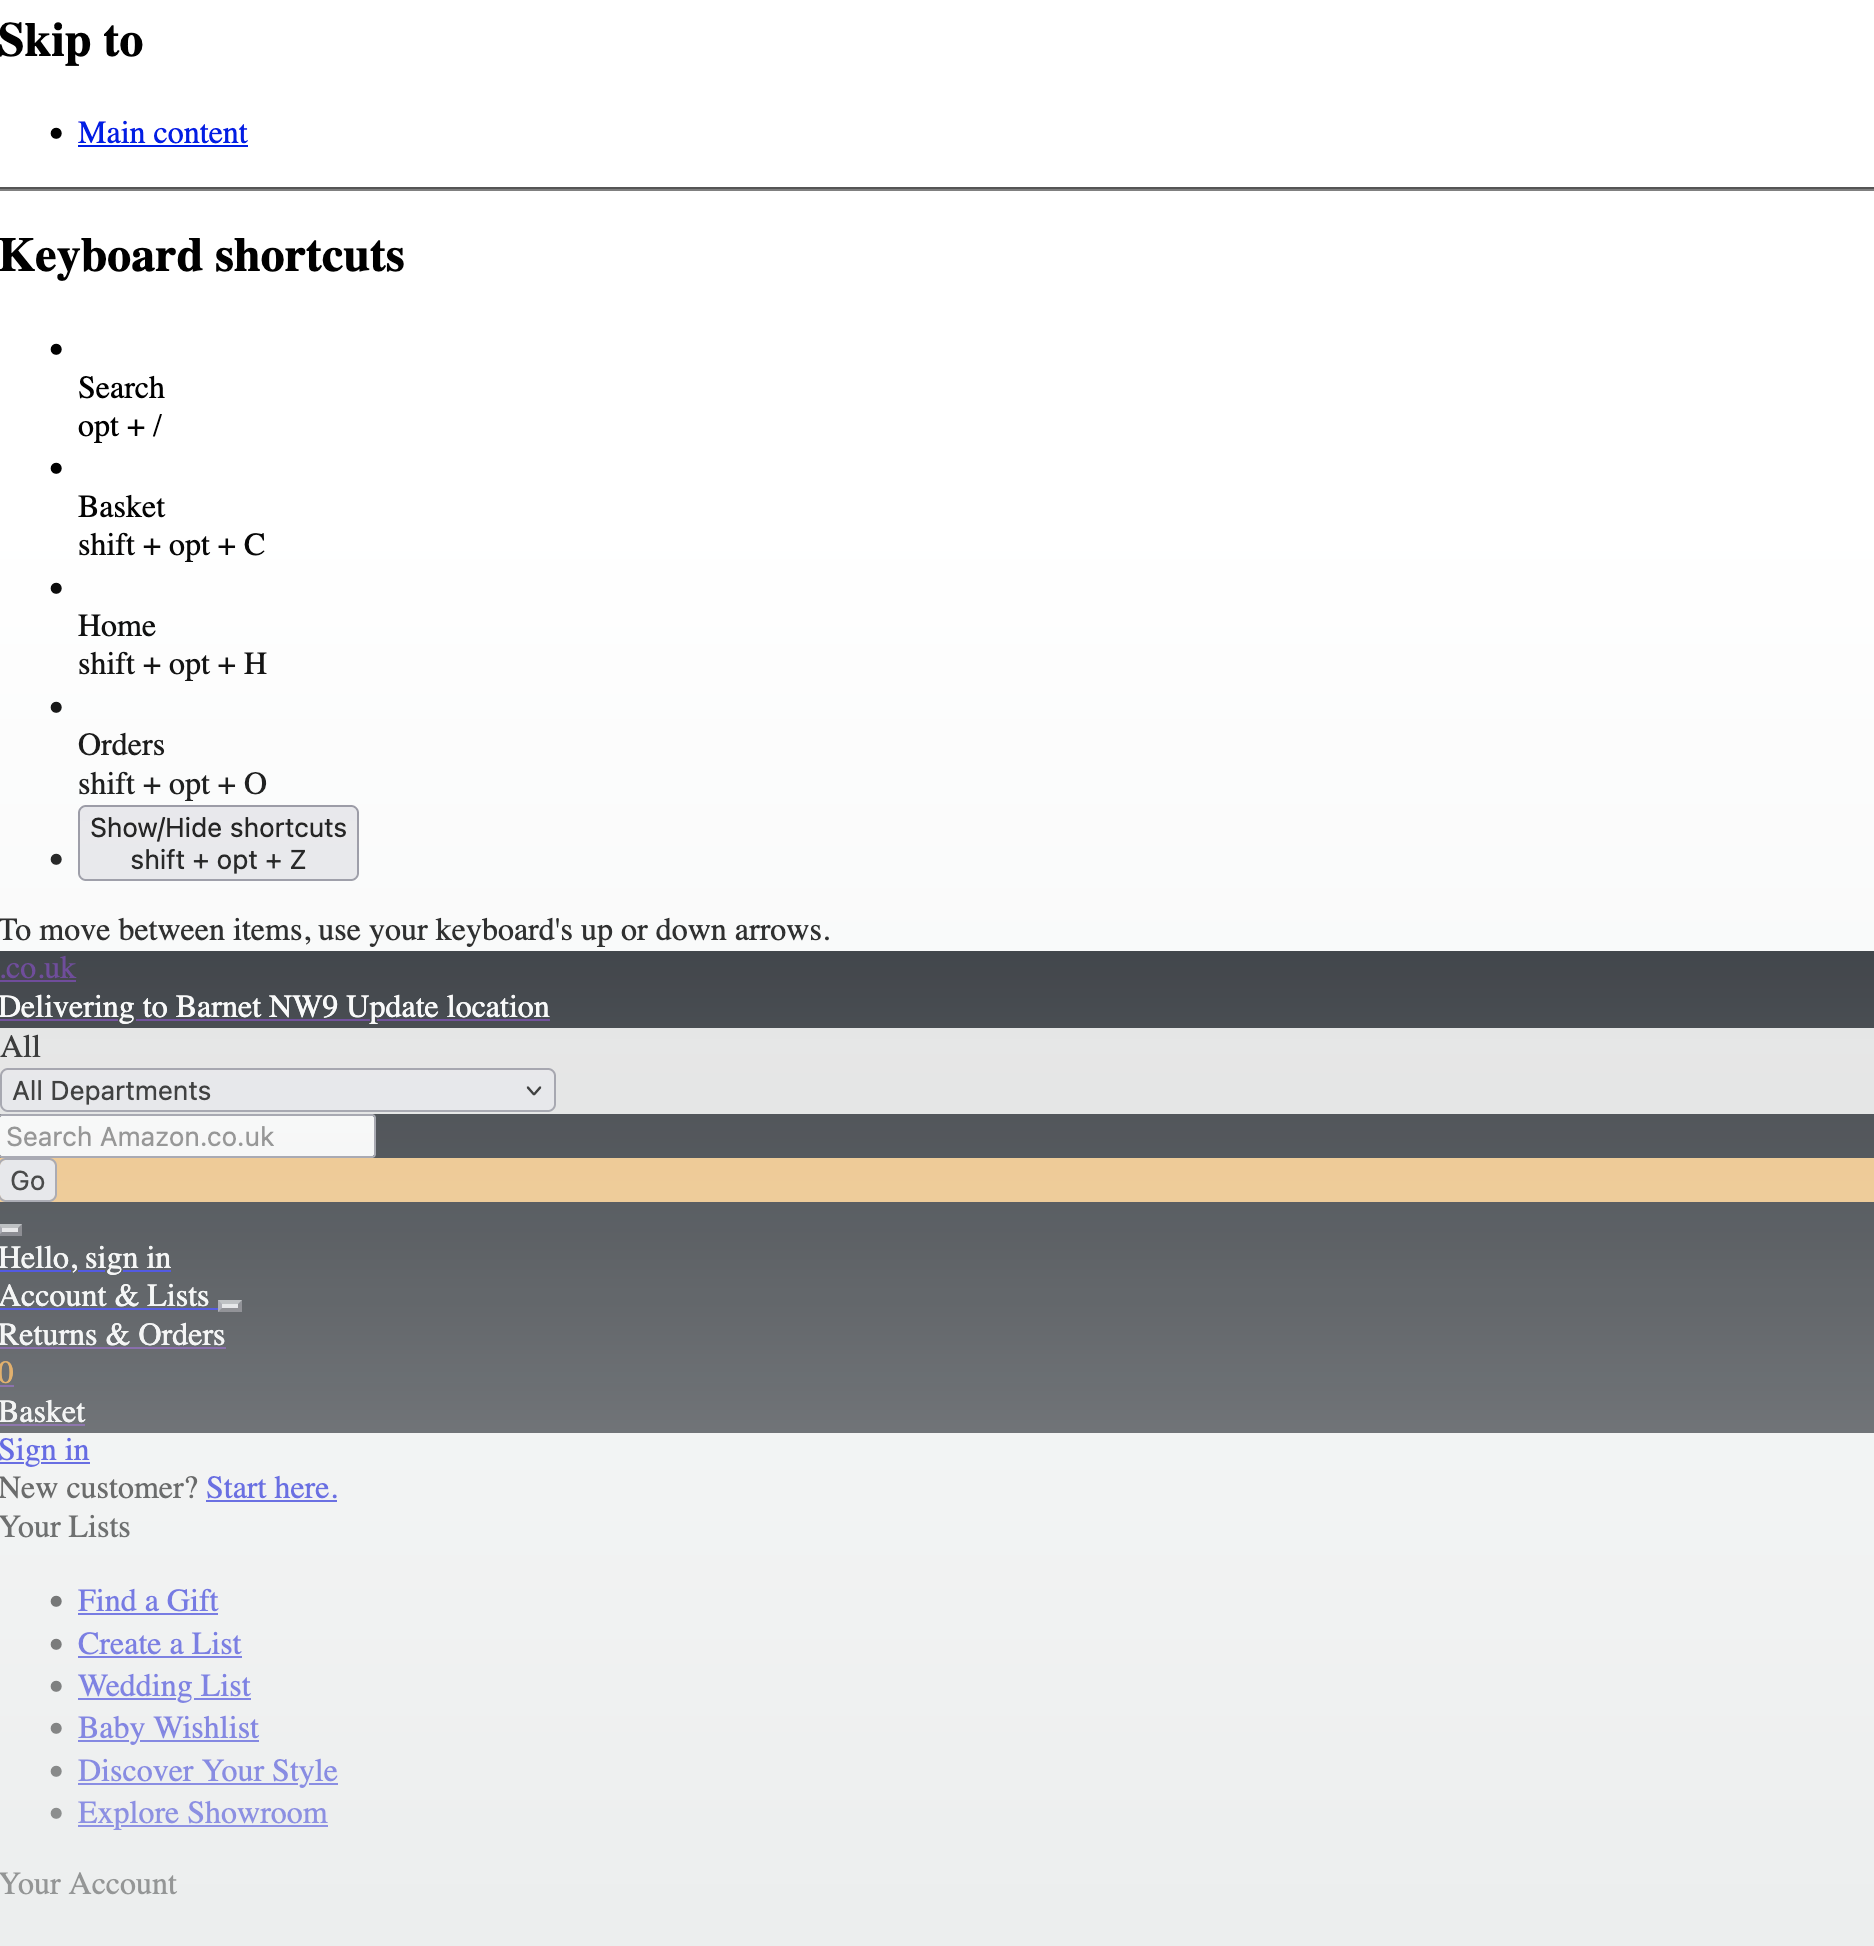Click the 'opt + /' shortcut text
The width and height of the screenshot is (1874, 1946).
[120, 426]
